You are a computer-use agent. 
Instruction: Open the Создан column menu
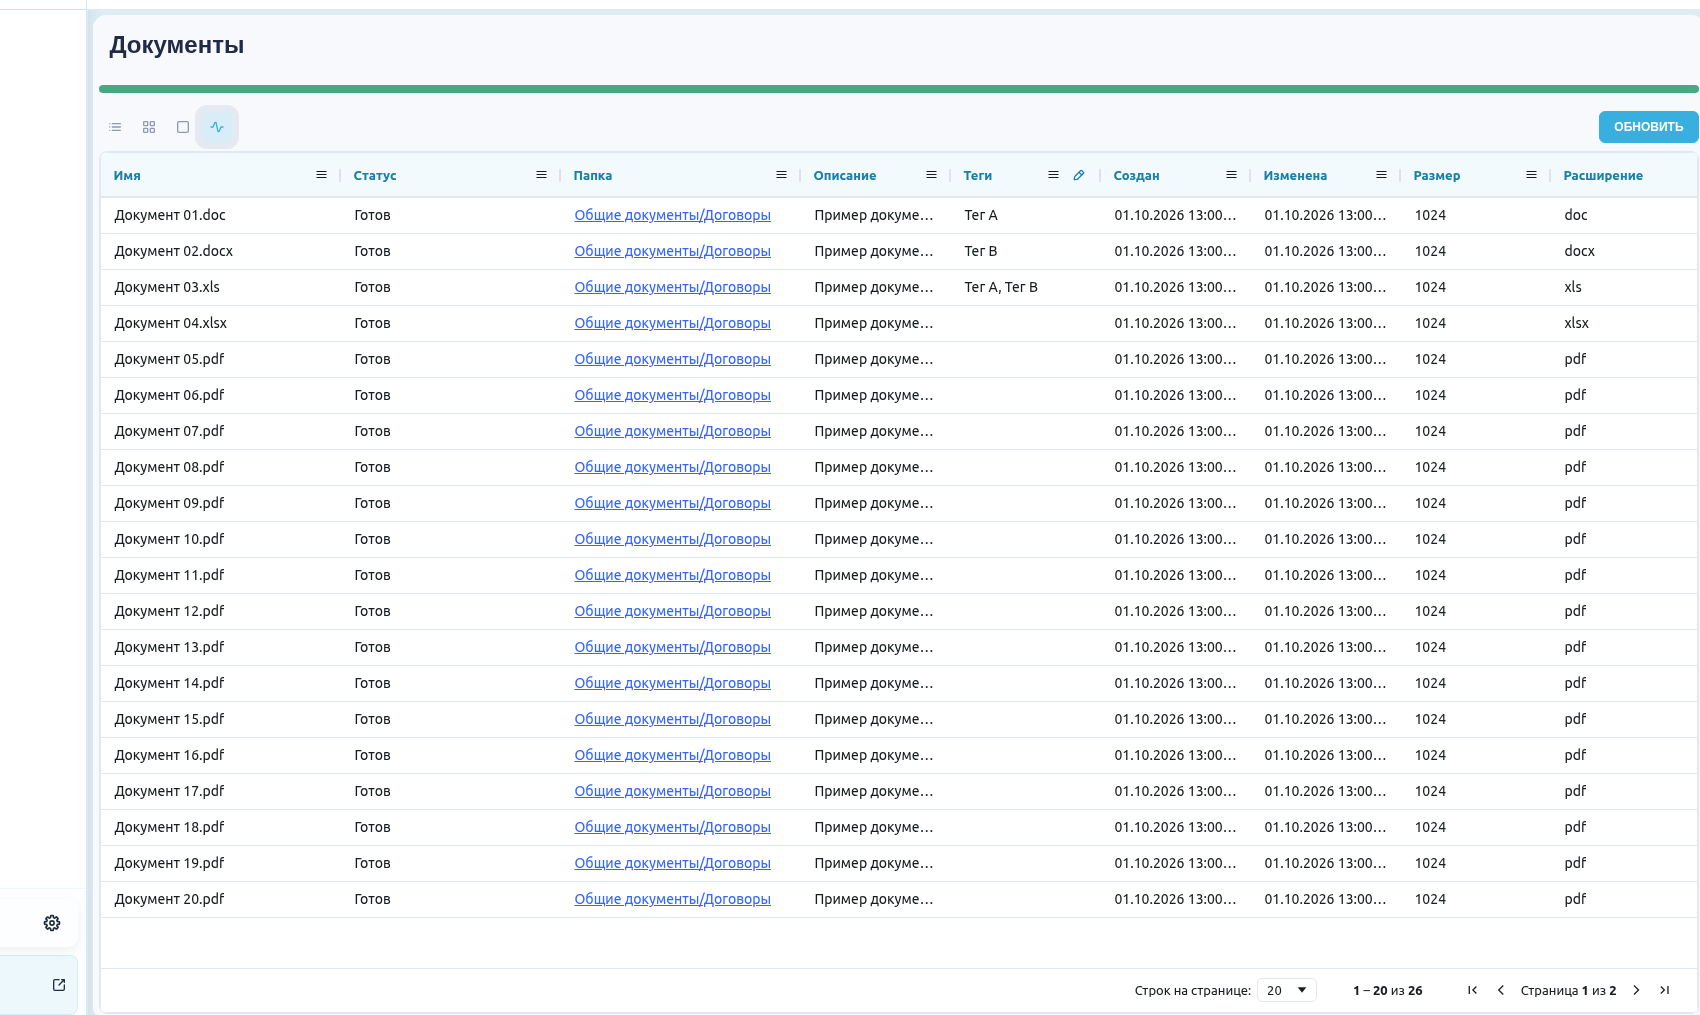(x=1231, y=175)
